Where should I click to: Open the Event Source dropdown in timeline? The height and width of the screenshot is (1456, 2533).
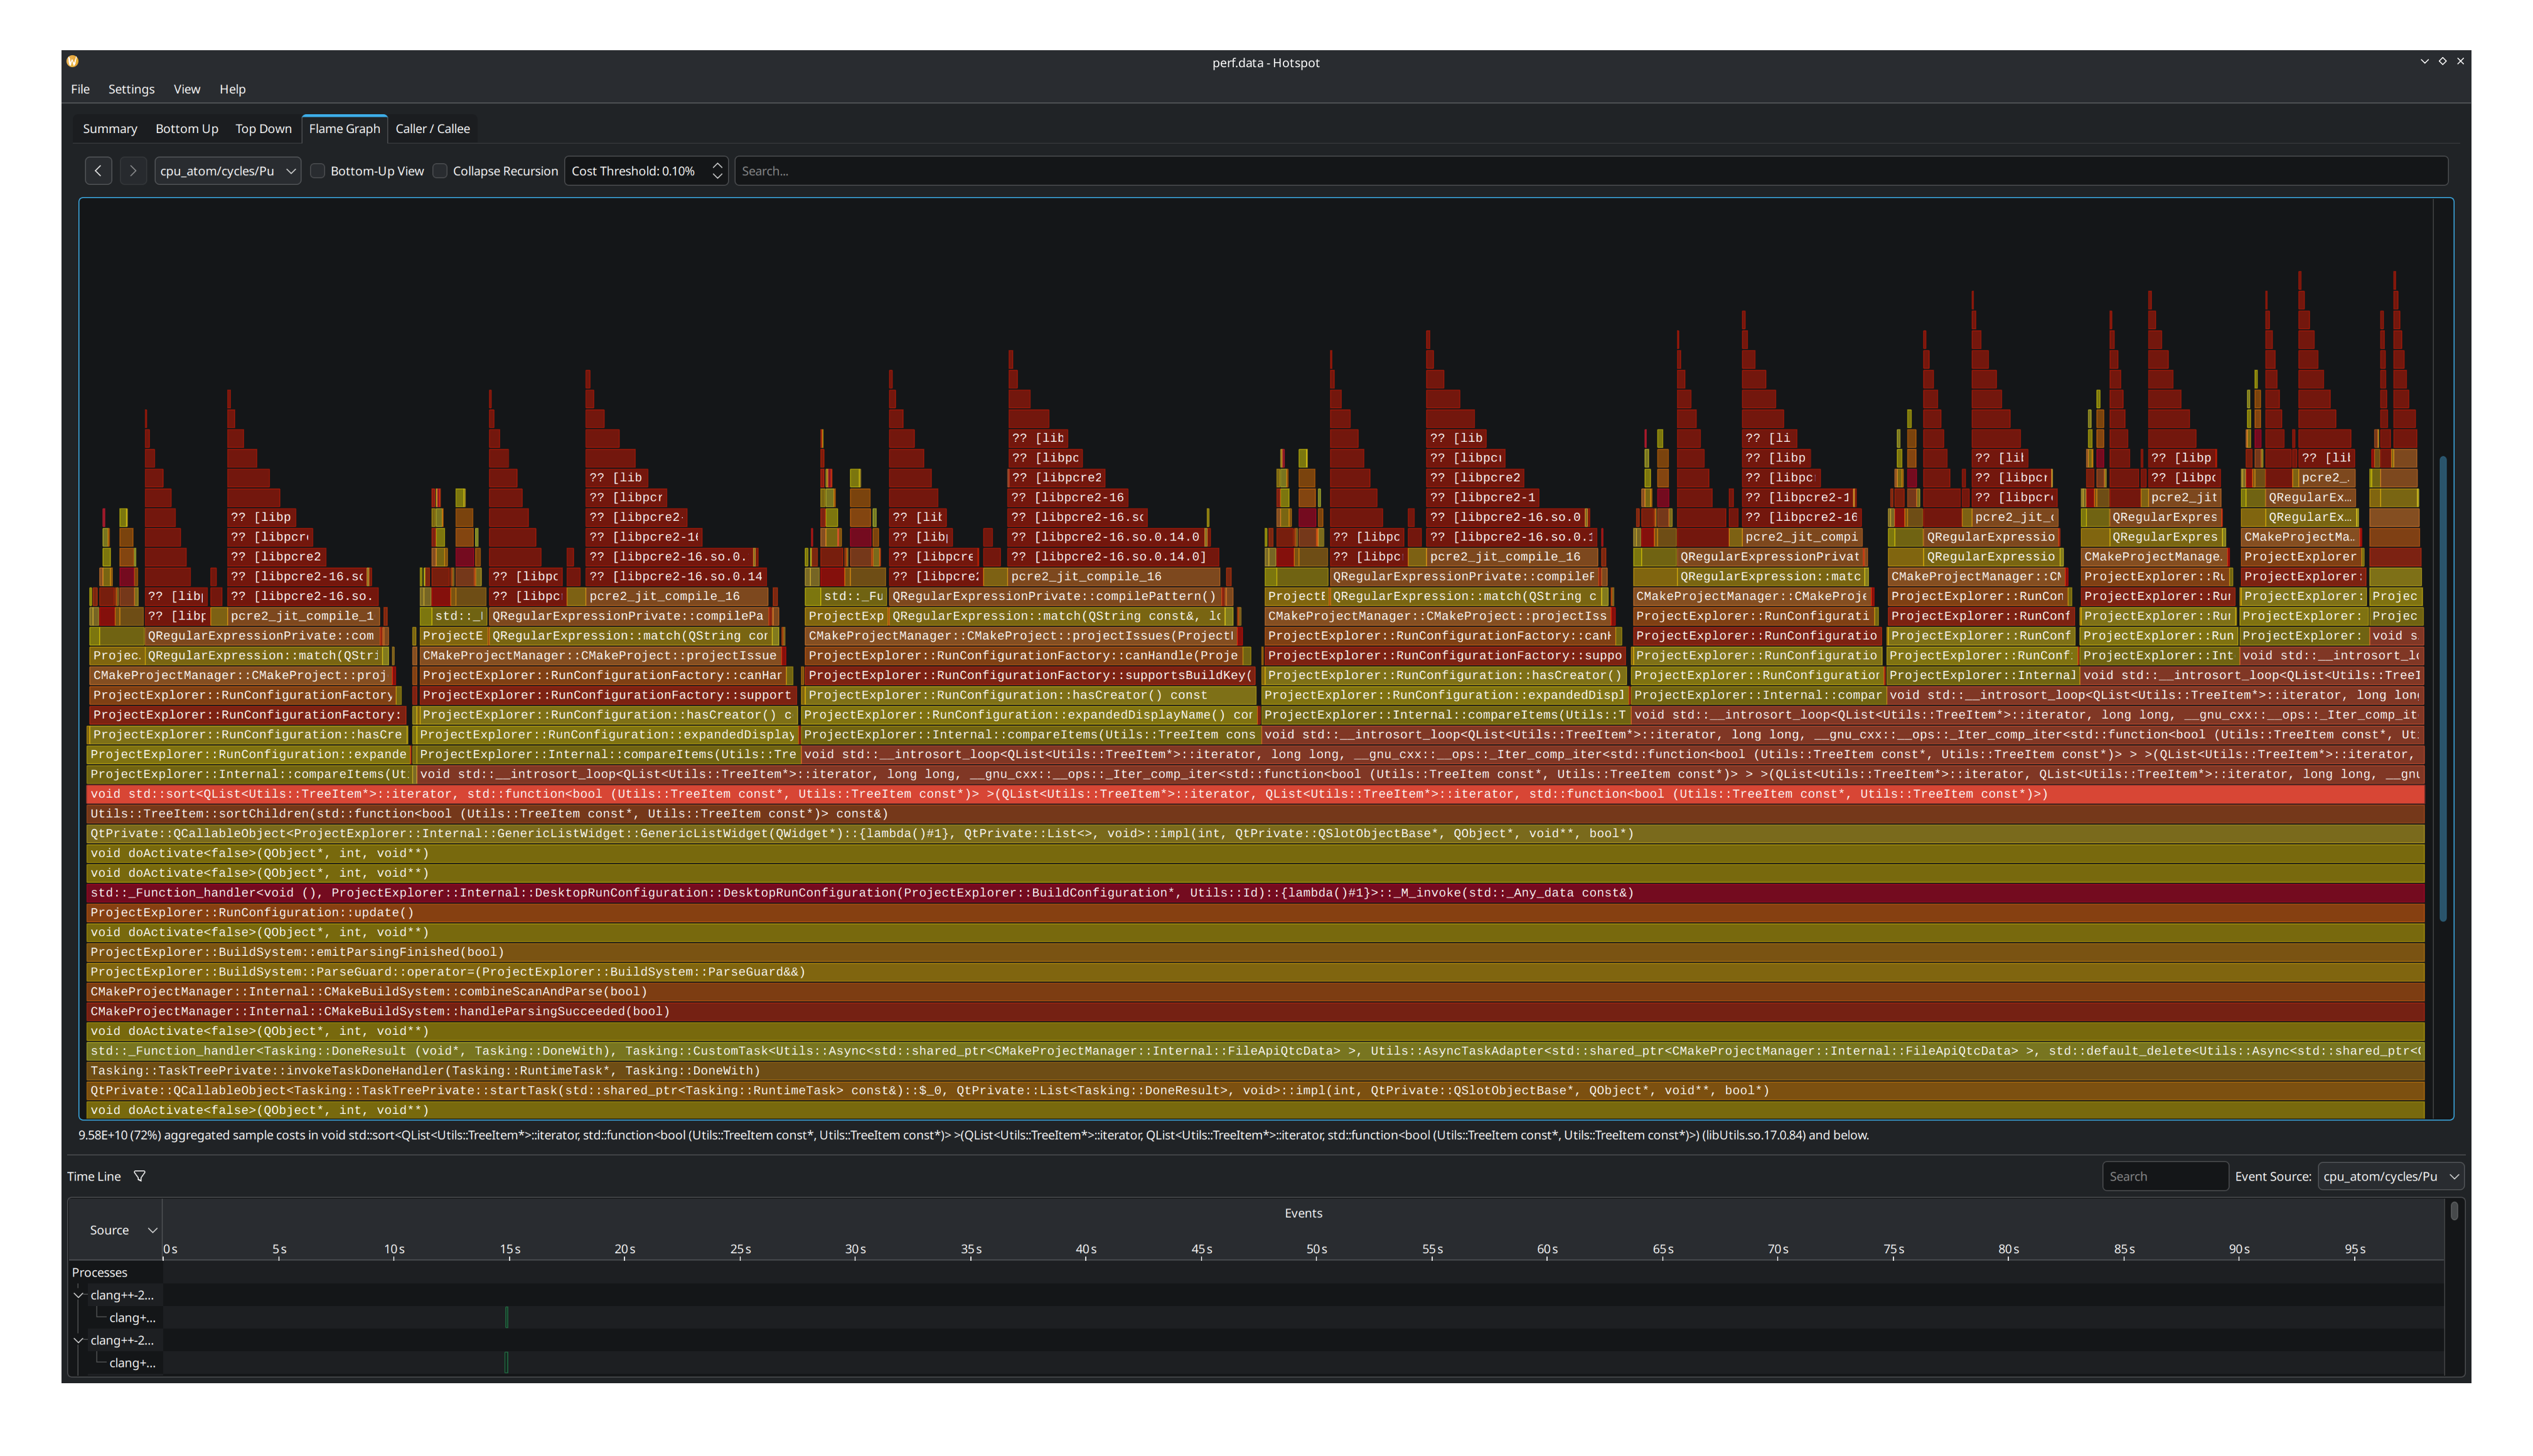point(2389,1176)
